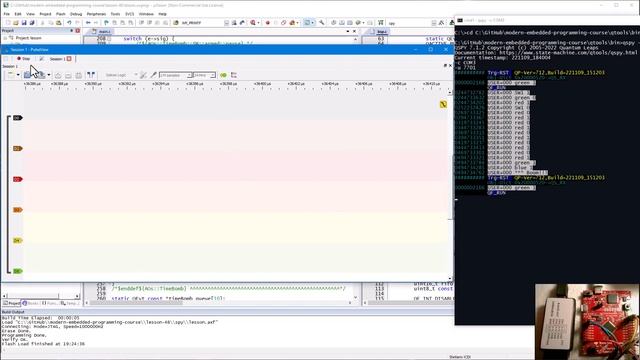The image size is (640, 360).
Task: Click the Open file icon in uVision toolbar
Action: point(16,23)
